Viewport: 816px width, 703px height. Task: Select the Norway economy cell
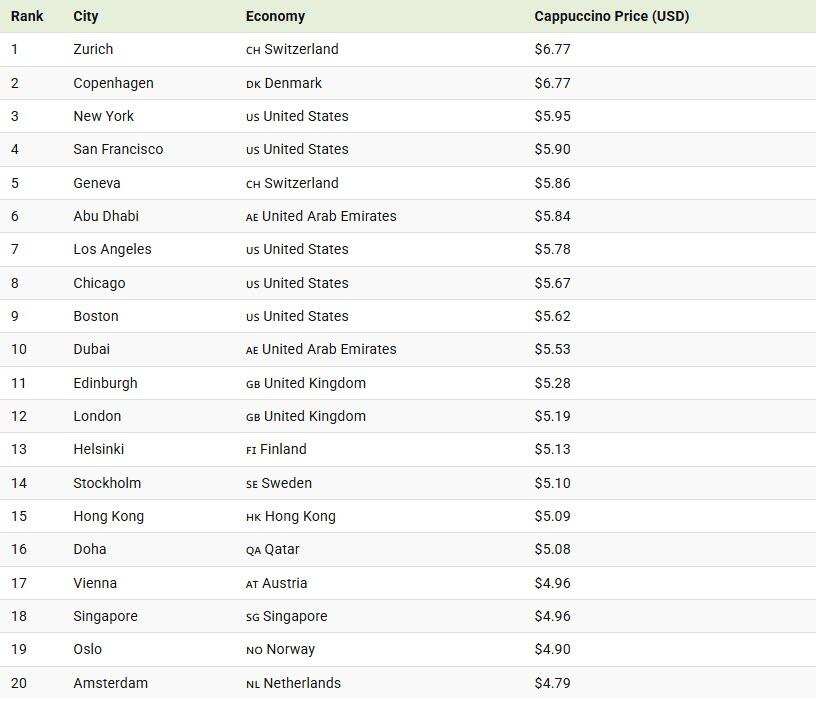pyautogui.click(x=290, y=649)
